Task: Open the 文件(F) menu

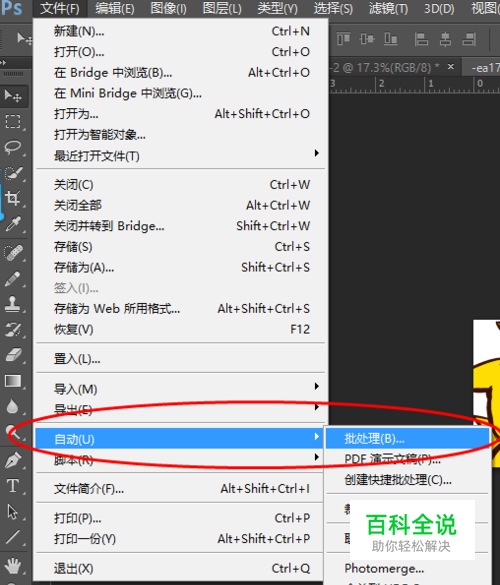Action: 60,8
